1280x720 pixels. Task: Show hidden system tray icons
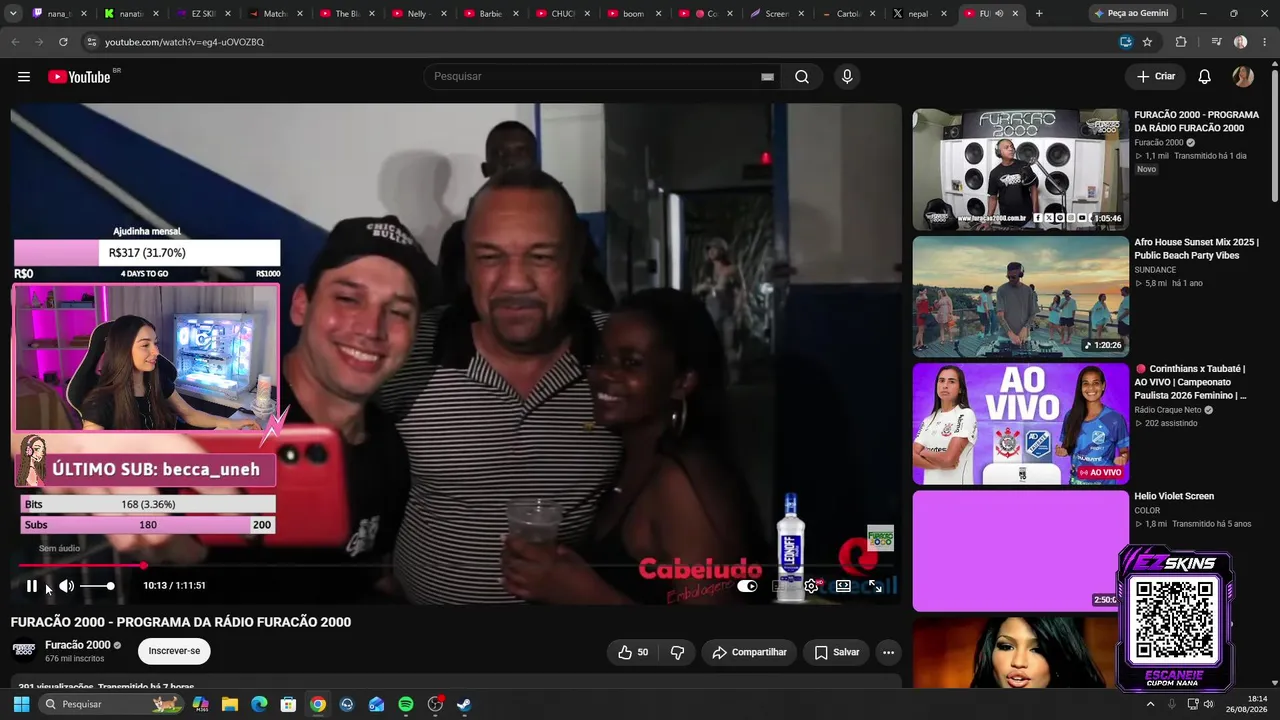[1150, 704]
